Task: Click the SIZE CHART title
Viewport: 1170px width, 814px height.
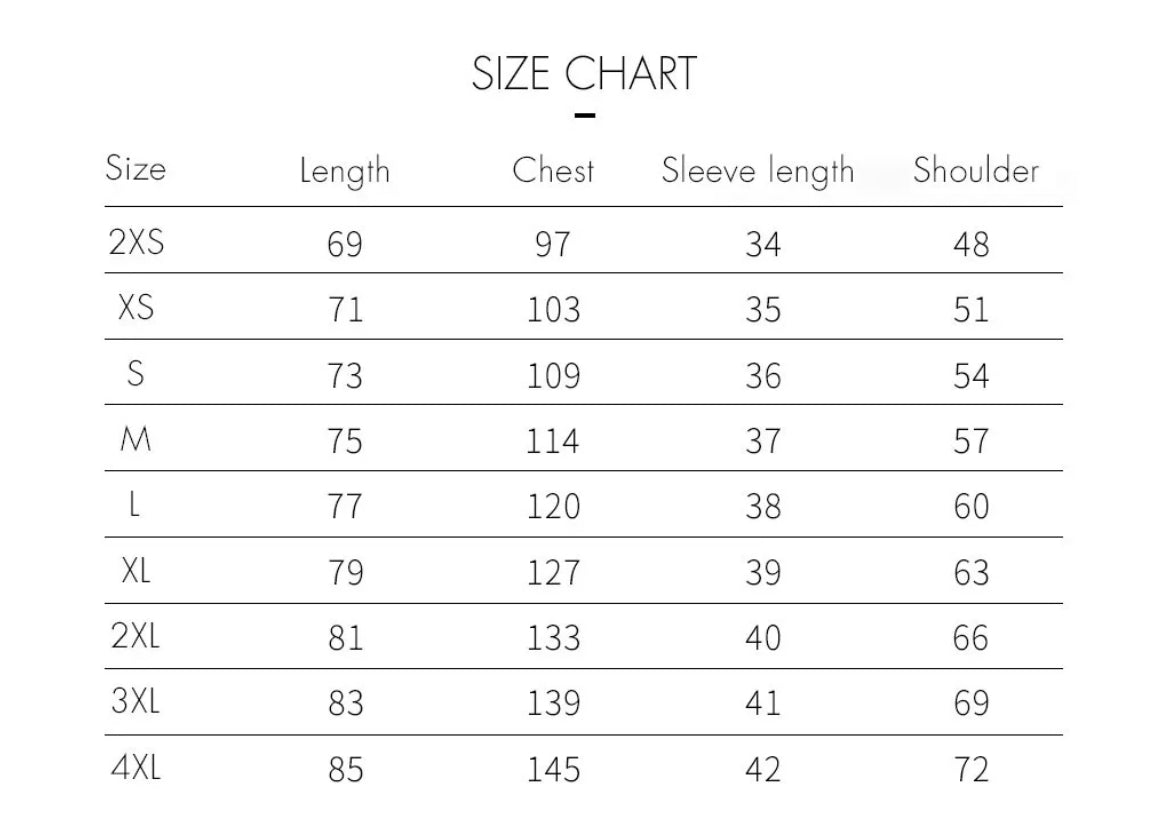Action: pos(584,75)
